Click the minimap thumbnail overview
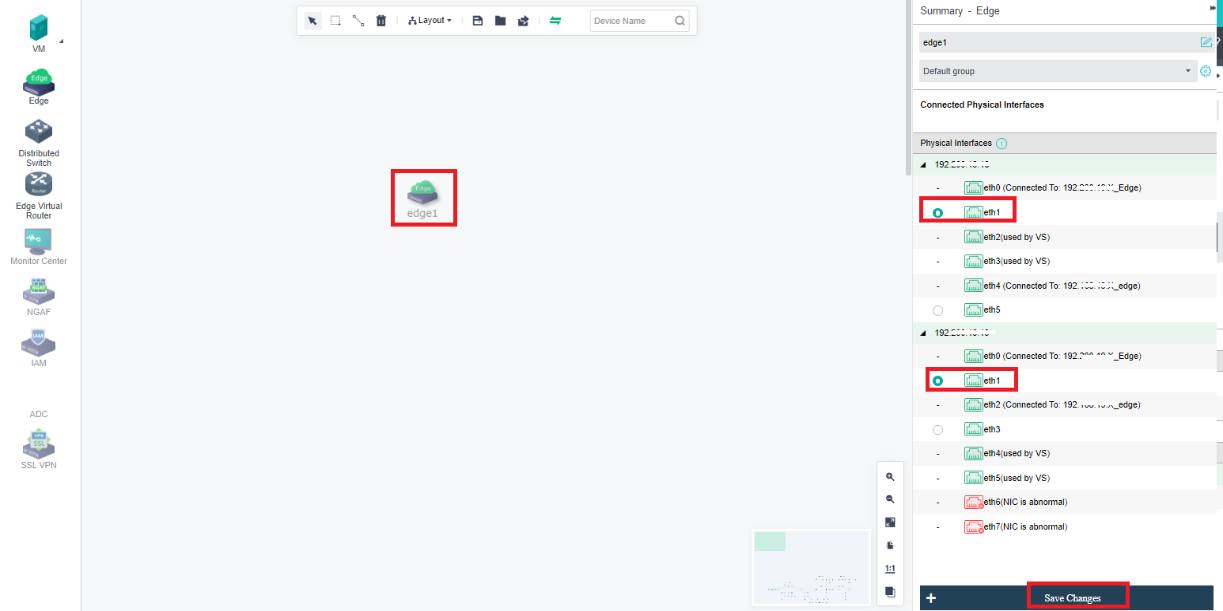The width and height of the screenshot is (1223, 611). click(811, 567)
